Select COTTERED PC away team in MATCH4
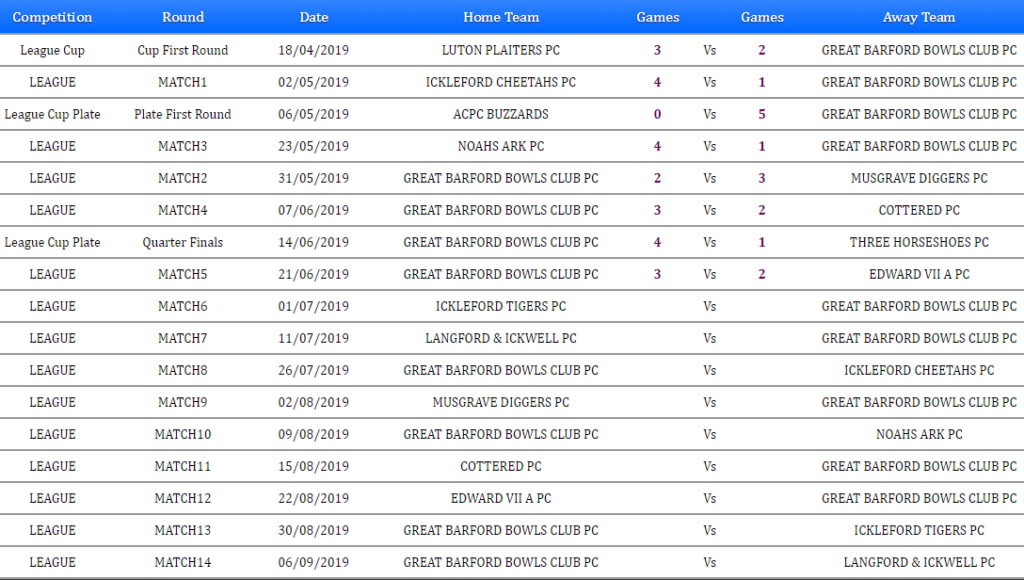The height and width of the screenshot is (580, 1024). click(919, 210)
